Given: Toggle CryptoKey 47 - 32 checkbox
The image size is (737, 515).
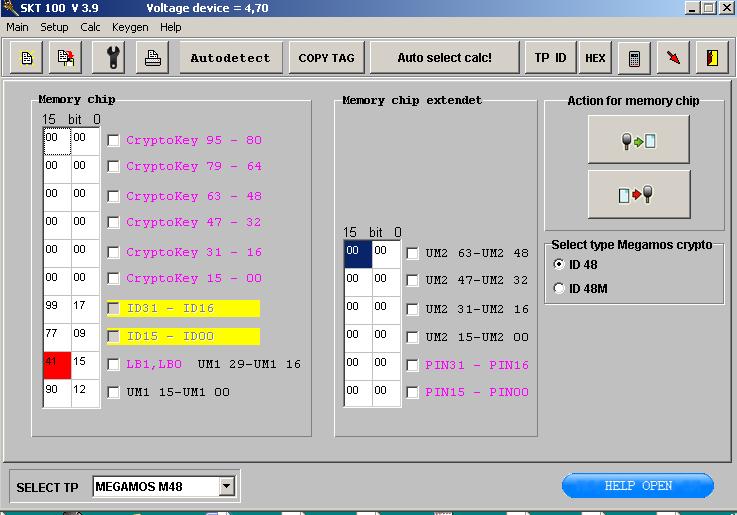Looking at the screenshot, I should (113, 222).
